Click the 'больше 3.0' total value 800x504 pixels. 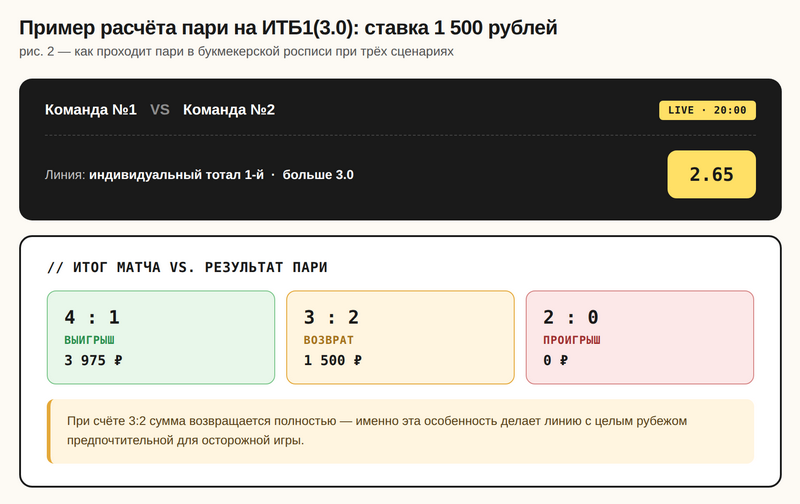(318, 175)
